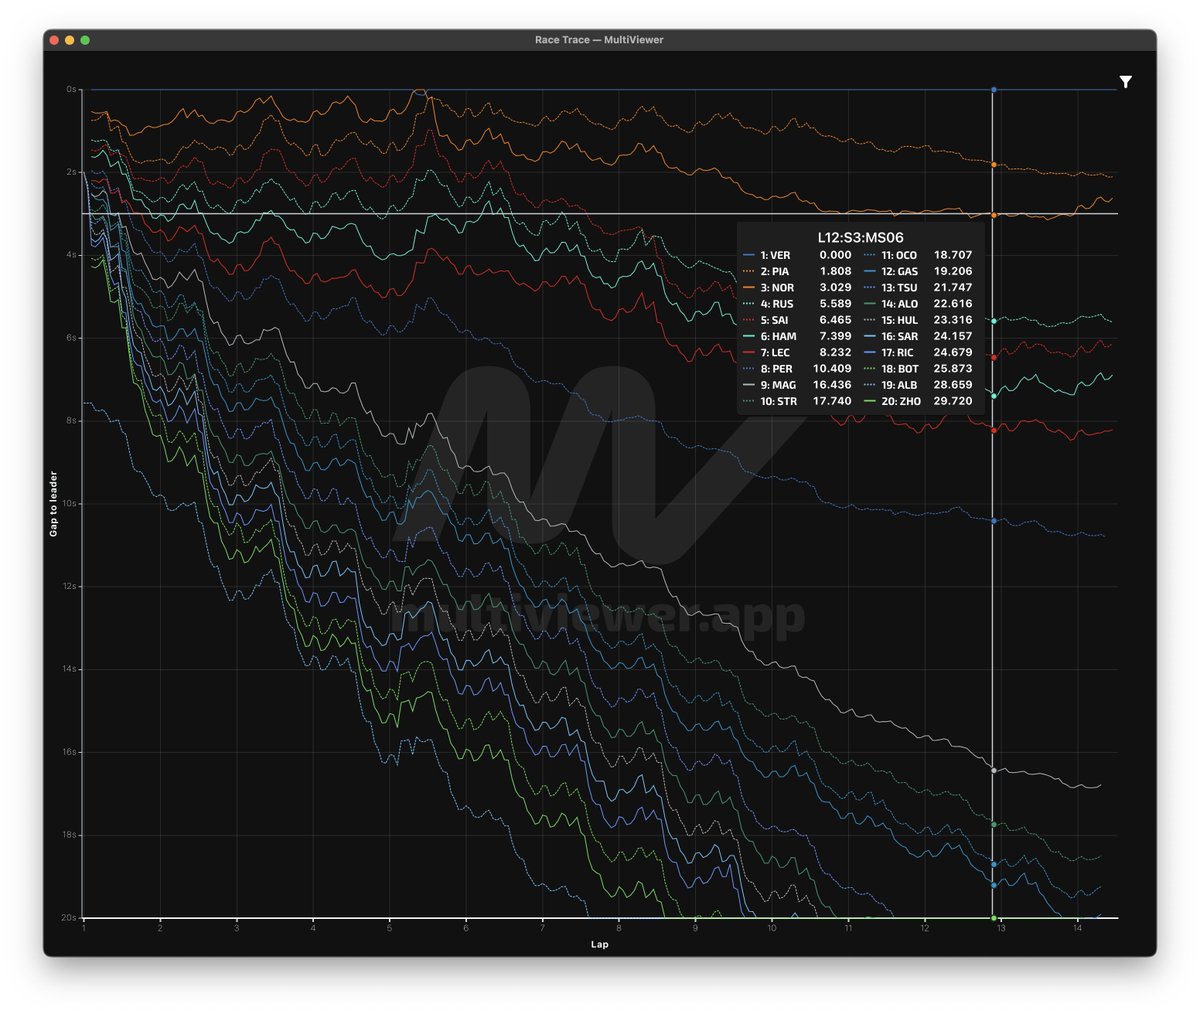Click the 0s gap axis label
Viewport: 1200px width, 1014px height.
[x=71, y=90]
